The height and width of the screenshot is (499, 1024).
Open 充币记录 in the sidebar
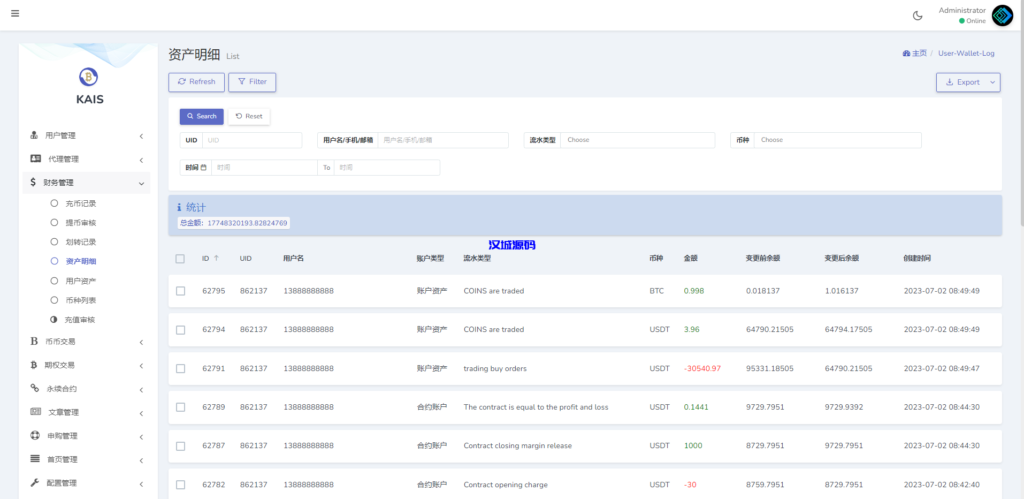(x=80, y=203)
